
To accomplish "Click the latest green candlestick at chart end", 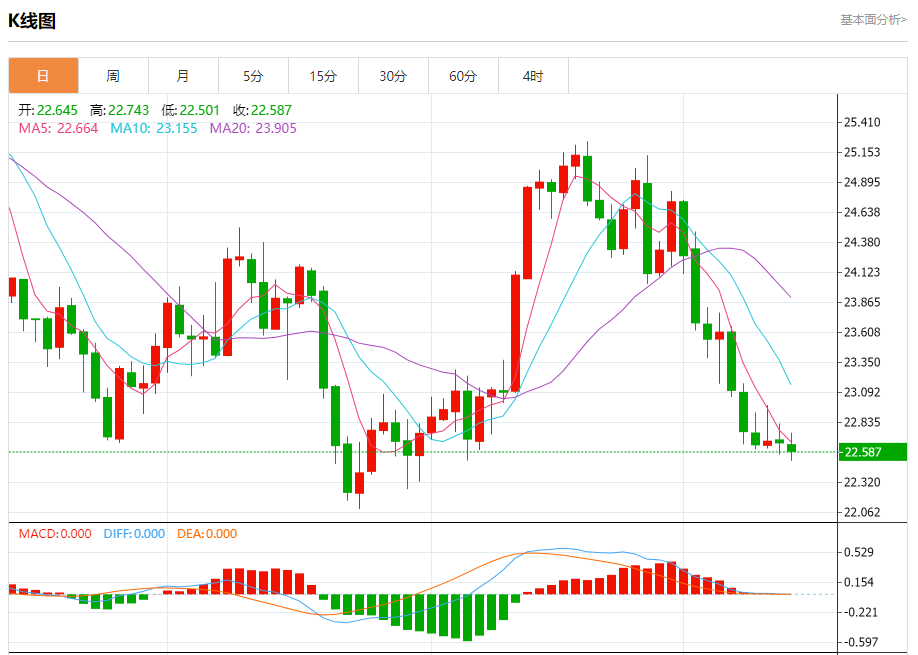I will (x=792, y=448).
